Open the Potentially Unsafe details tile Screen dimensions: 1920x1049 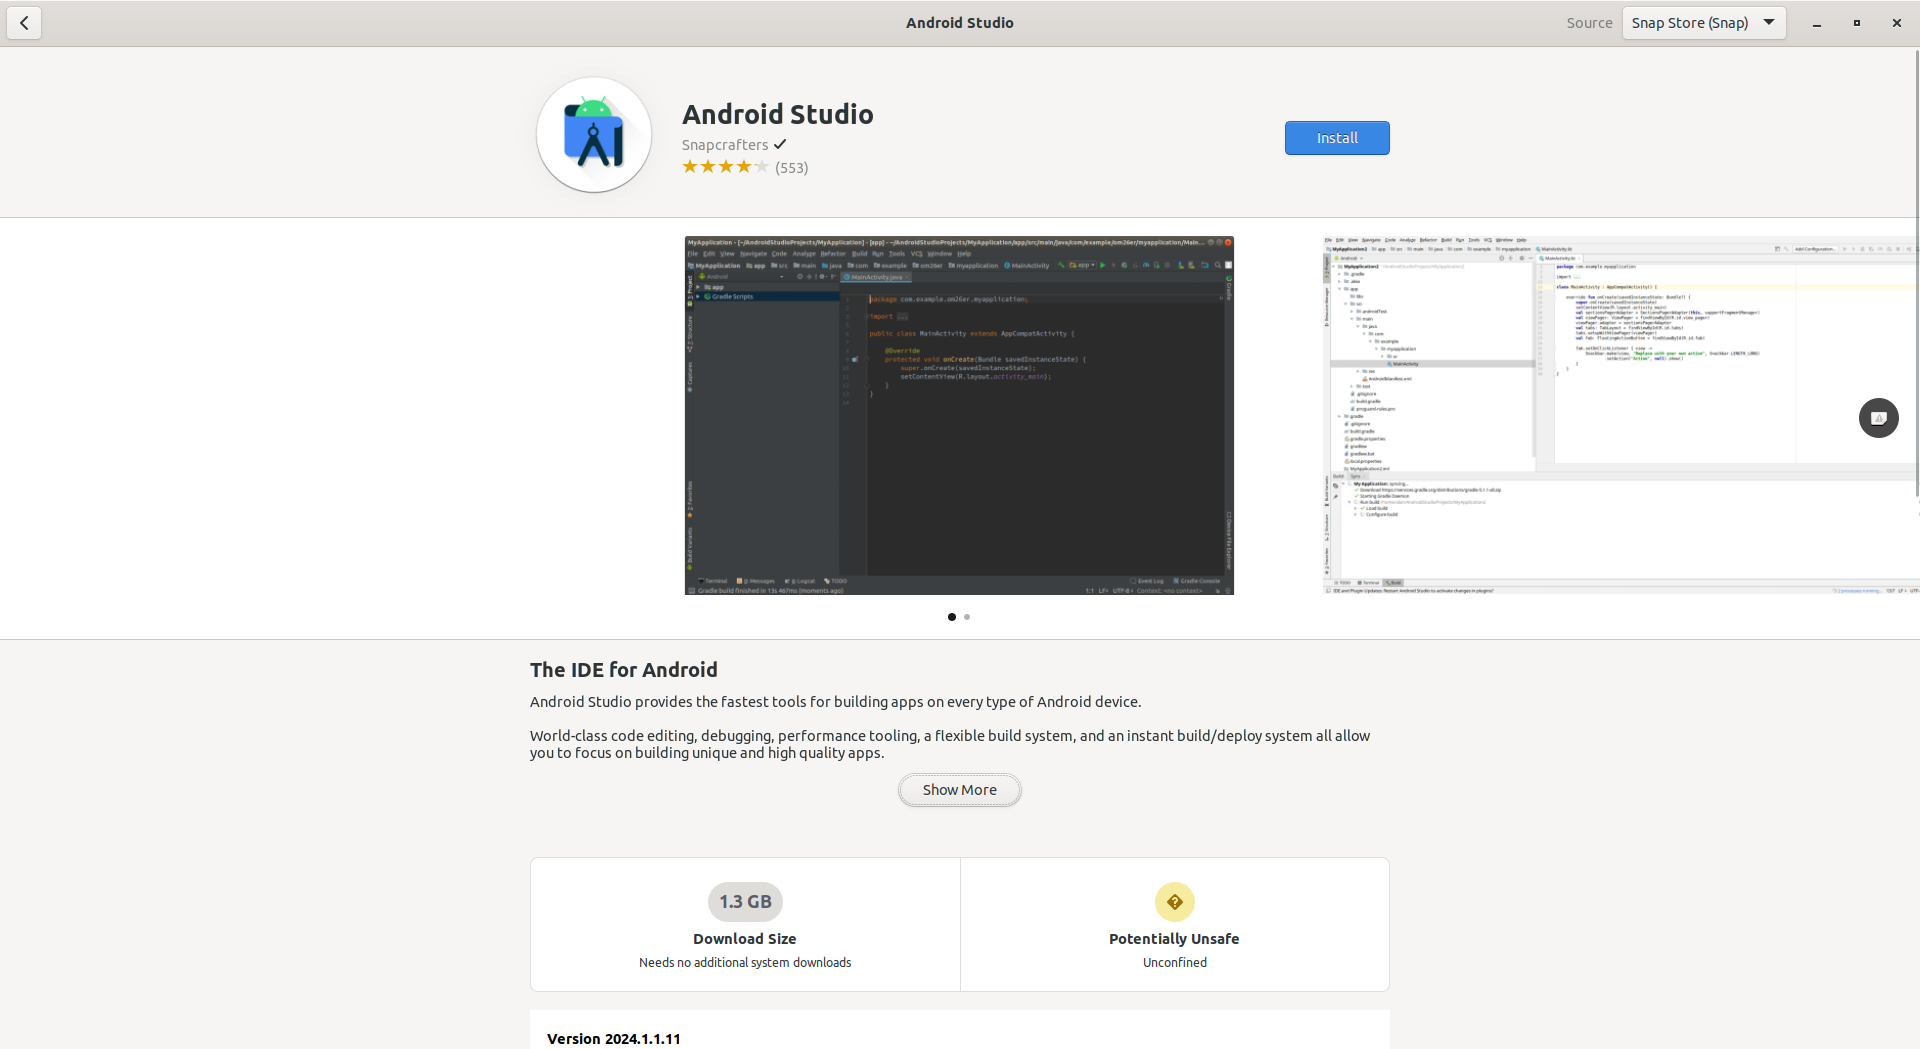[x=1175, y=924]
